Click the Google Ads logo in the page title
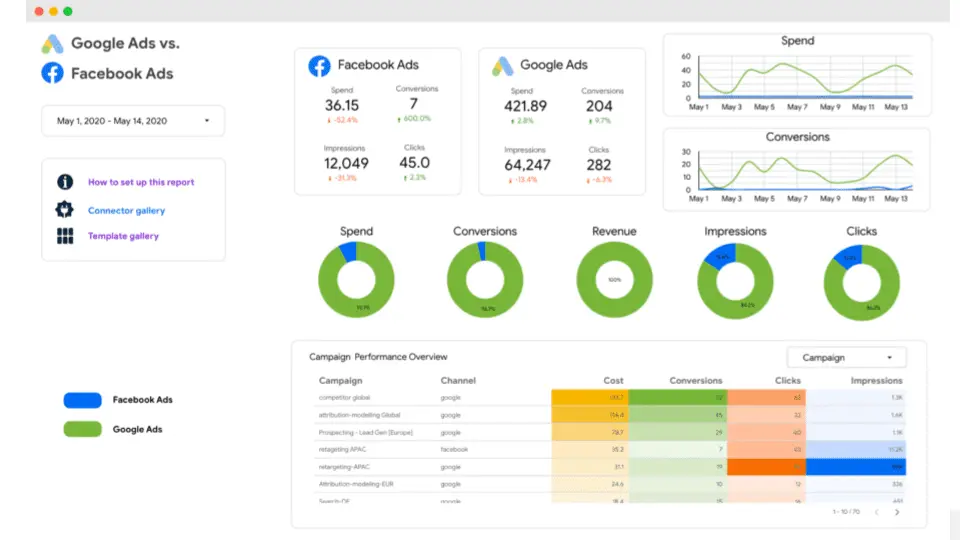This screenshot has height=540, width=960. (52, 44)
